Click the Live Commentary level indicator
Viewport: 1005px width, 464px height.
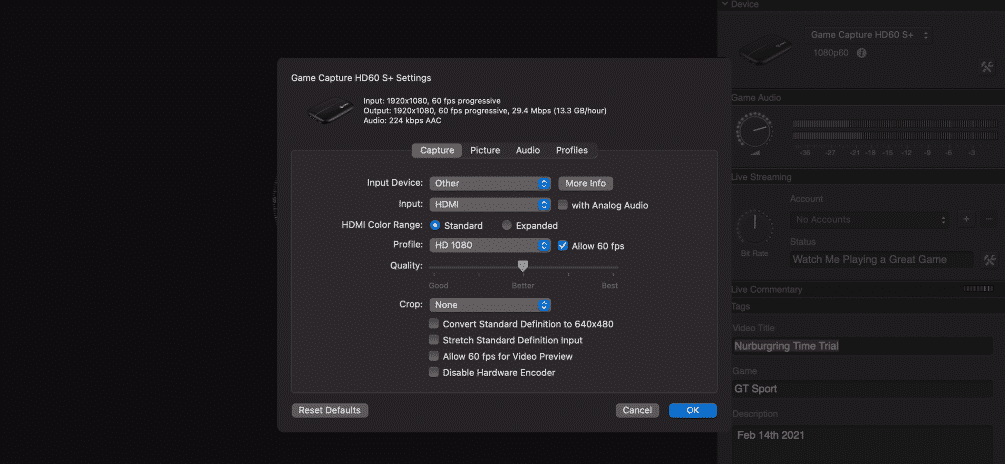pyautogui.click(x=978, y=289)
